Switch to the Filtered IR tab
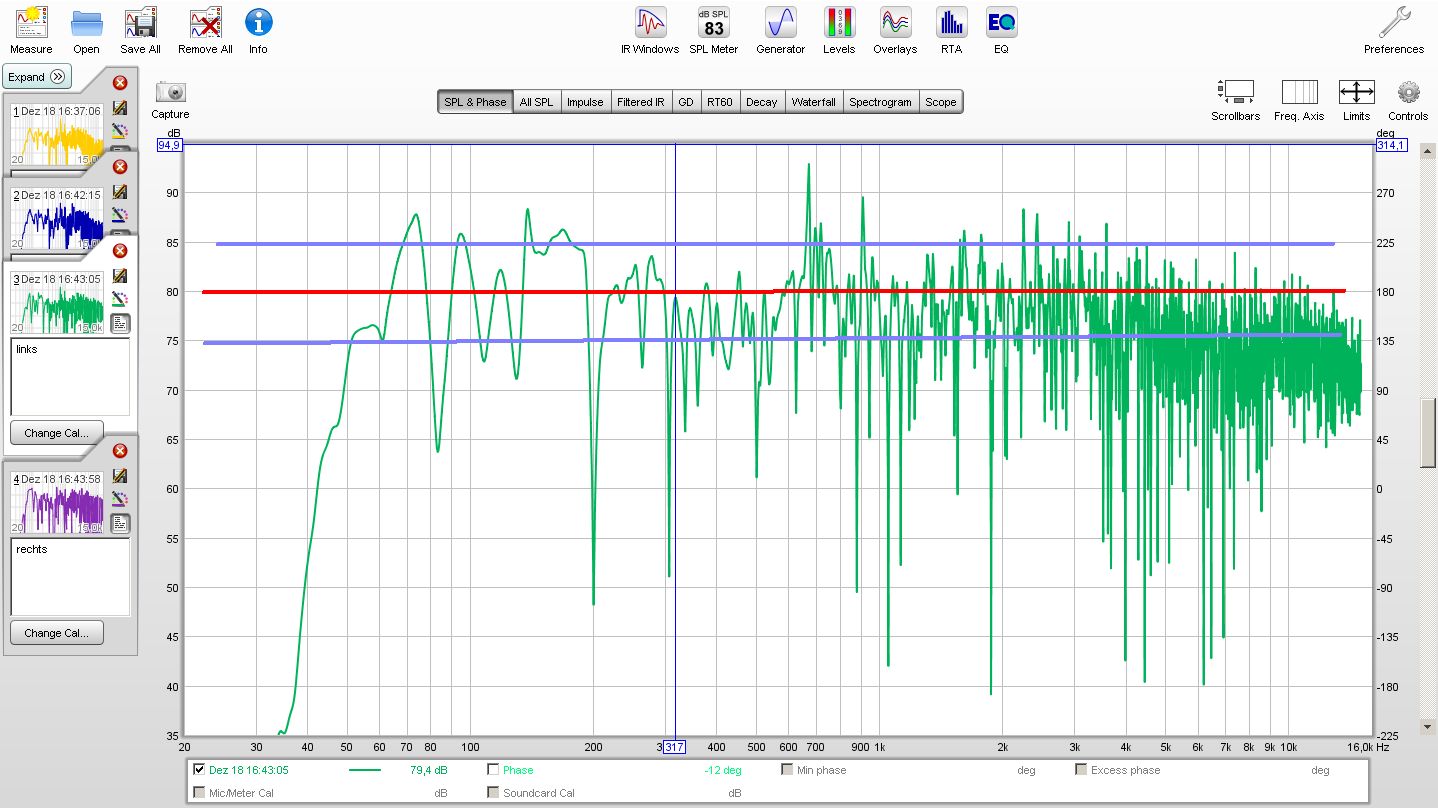This screenshot has width=1438, height=808. coord(640,102)
